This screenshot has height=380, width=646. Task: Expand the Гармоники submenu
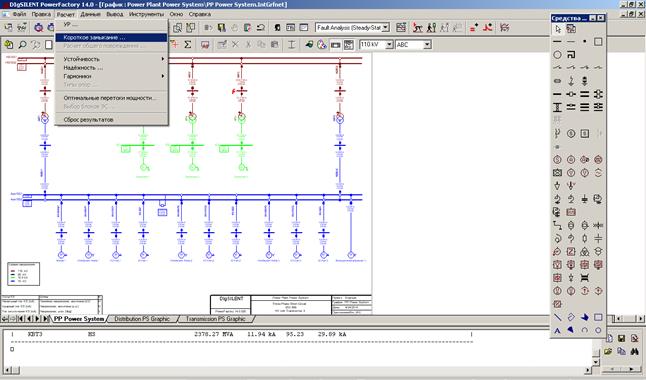[112, 76]
